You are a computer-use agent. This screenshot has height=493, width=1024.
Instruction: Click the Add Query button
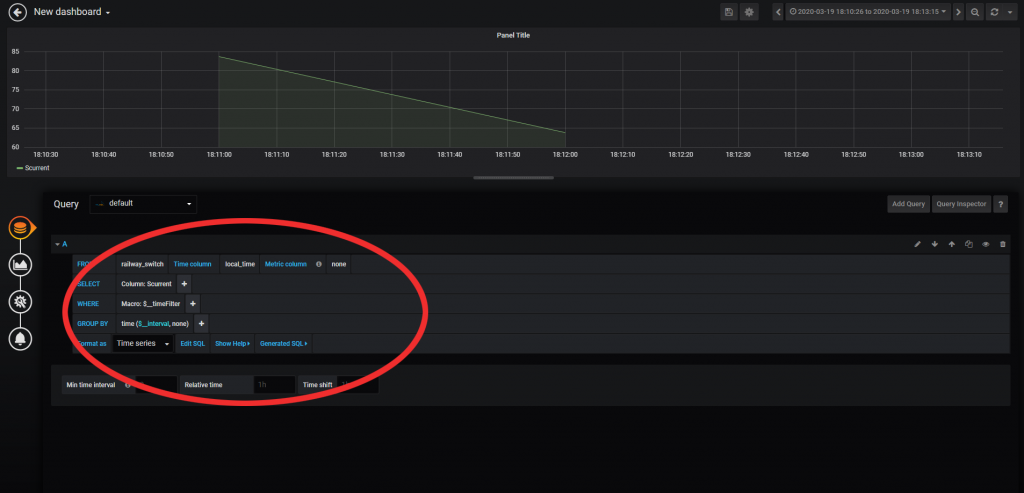point(908,204)
